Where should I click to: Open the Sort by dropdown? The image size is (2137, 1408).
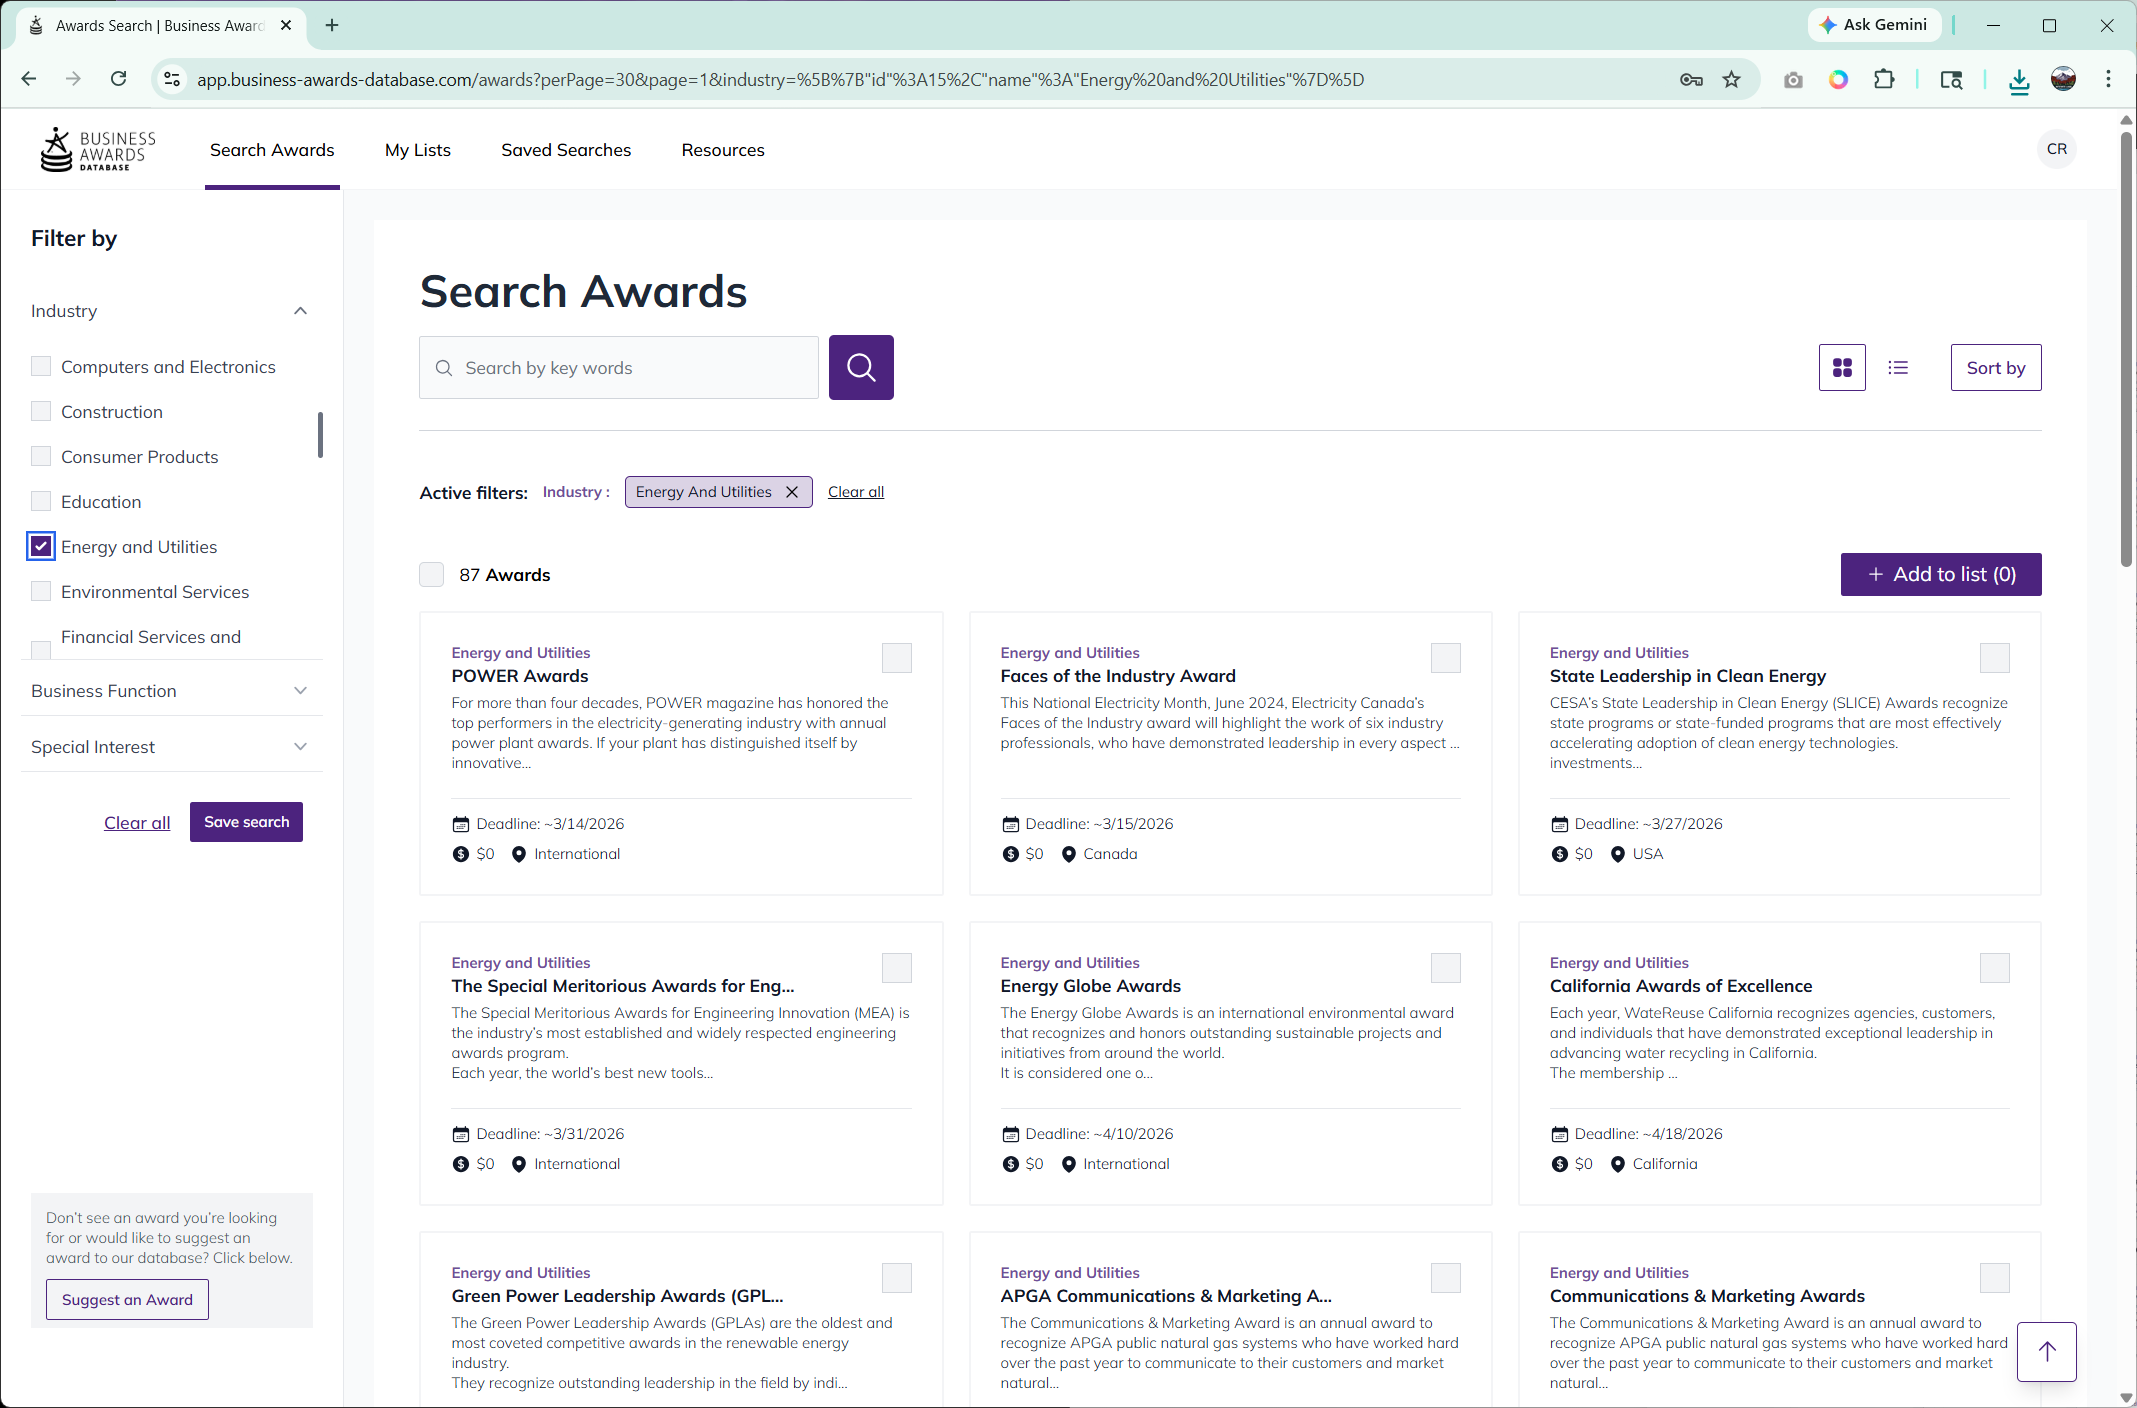point(1995,367)
